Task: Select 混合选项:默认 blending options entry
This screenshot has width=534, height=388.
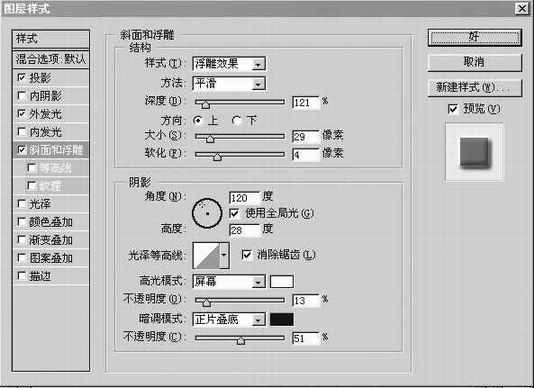Action: (x=51, y=59)
